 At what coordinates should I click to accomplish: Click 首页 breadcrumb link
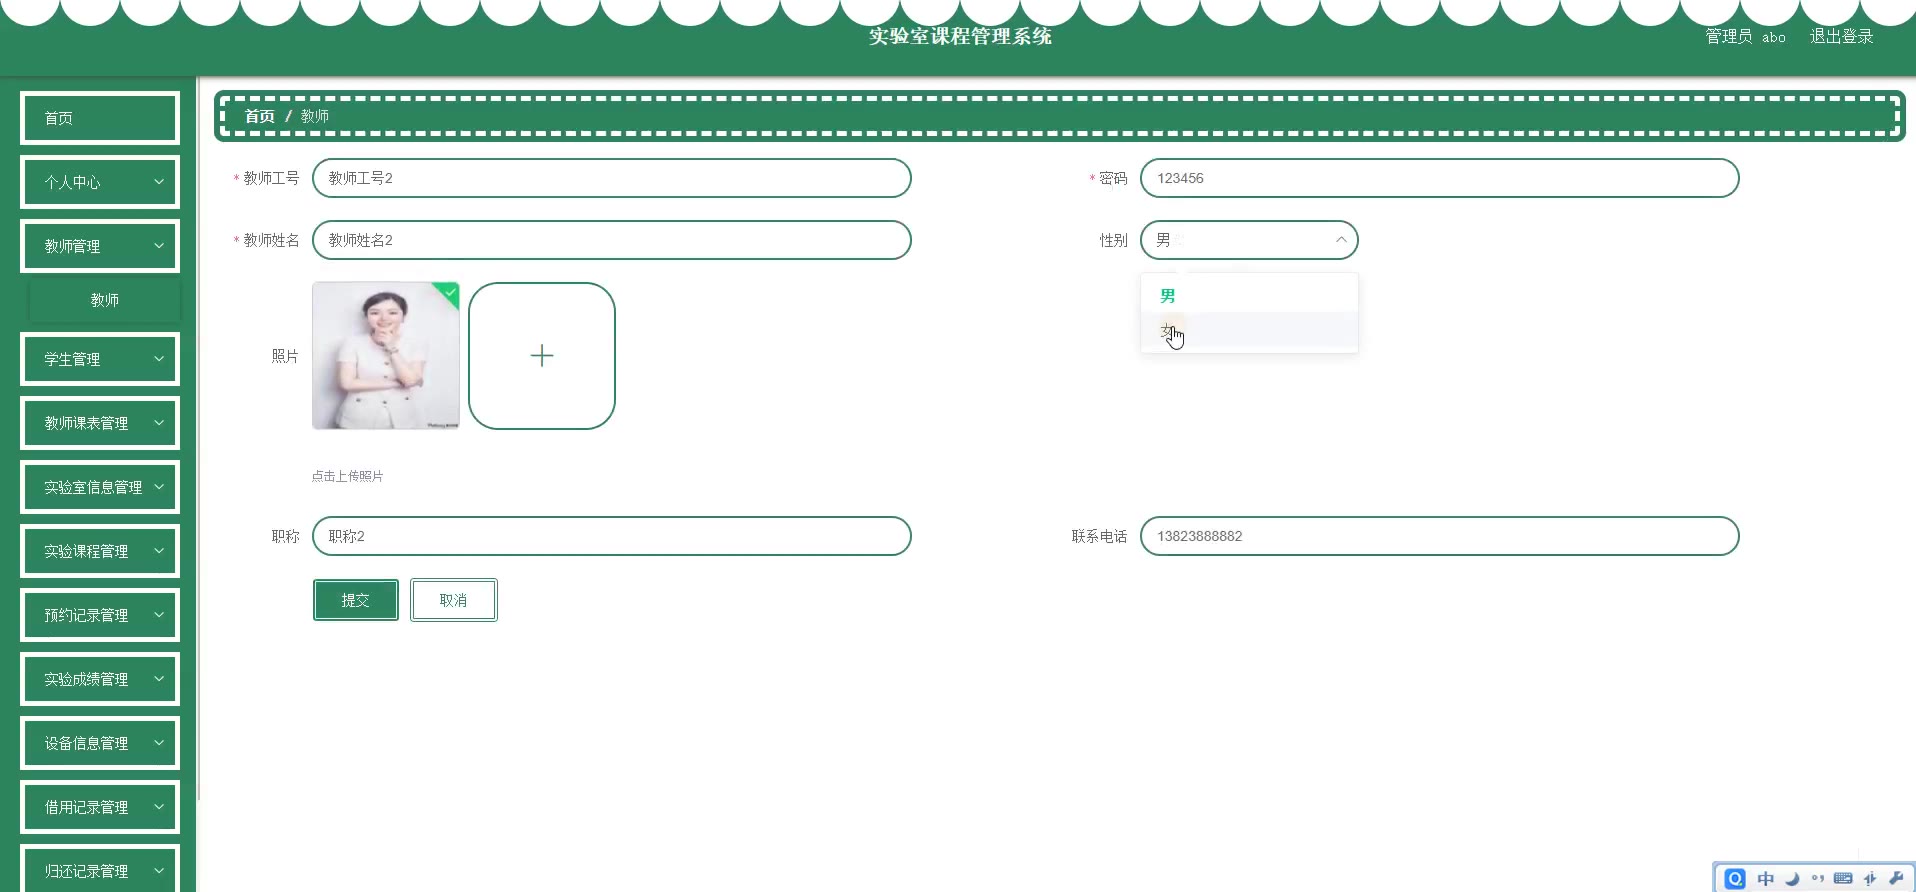point(260,116)
